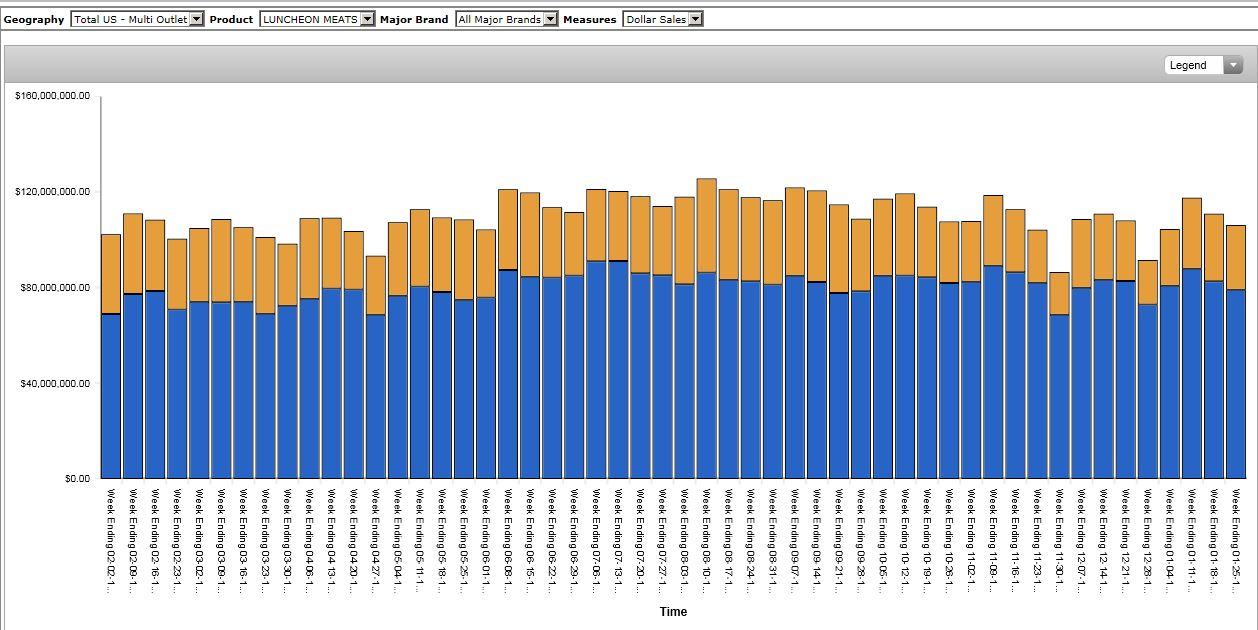The image size is (1258, 630).
Task: Click the 'Time' axis title
Action: tap(674, 612)
